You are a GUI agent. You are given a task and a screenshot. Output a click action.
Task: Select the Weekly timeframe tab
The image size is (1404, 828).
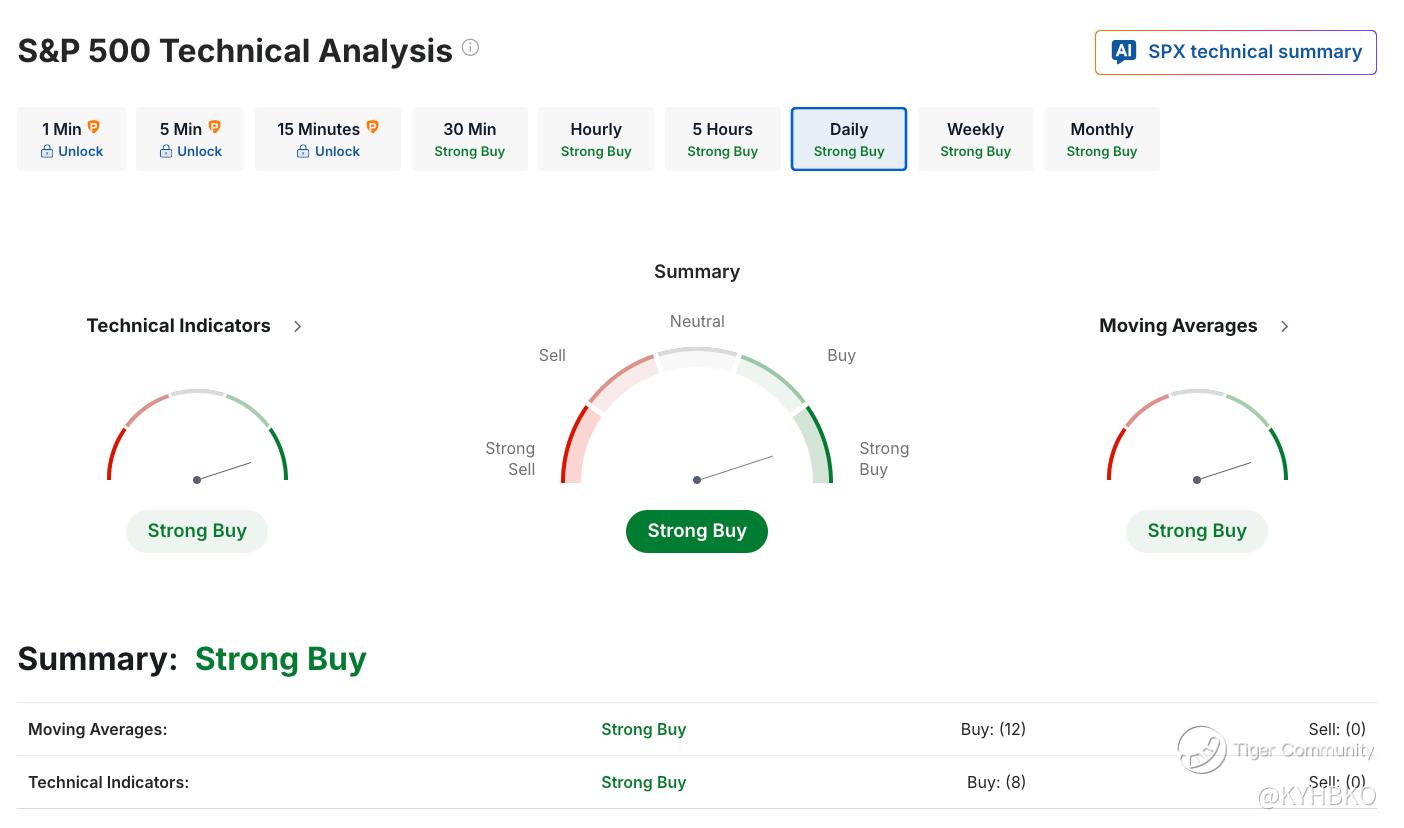tap(976, 139)
